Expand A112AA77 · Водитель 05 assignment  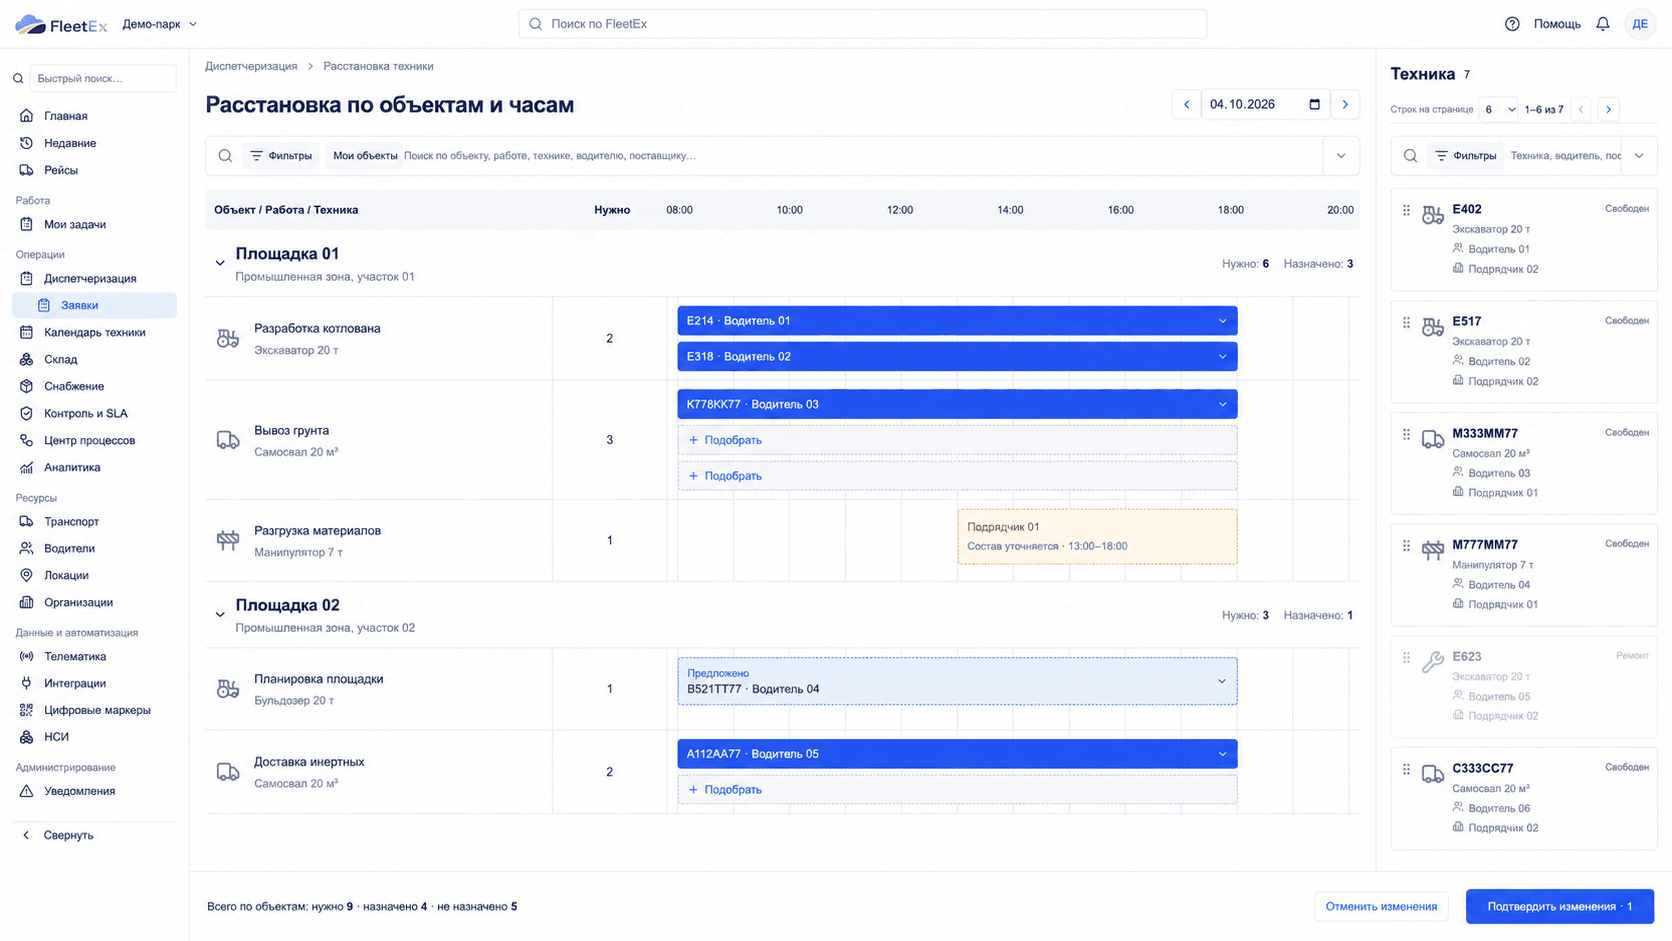(1222, 754)
